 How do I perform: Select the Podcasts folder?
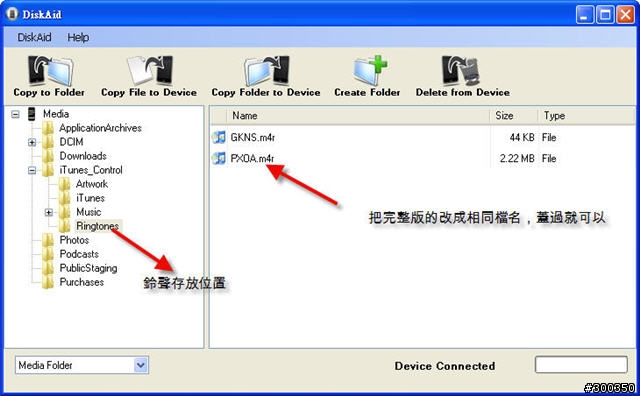tap(79, 254)
